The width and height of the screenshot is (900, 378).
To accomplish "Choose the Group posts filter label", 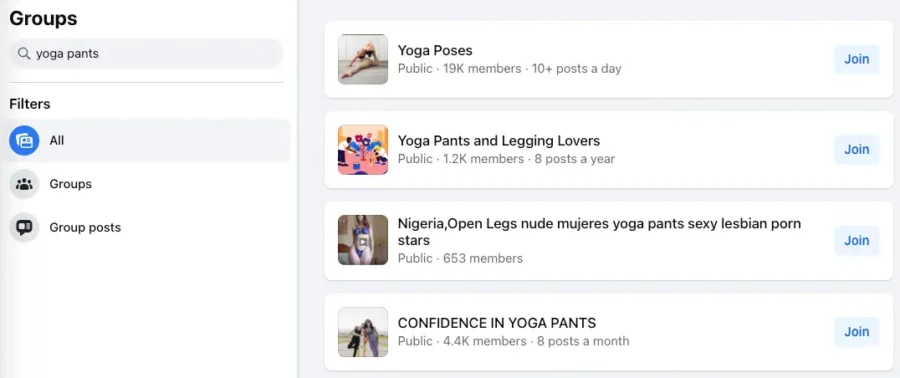I will point(85,228).
